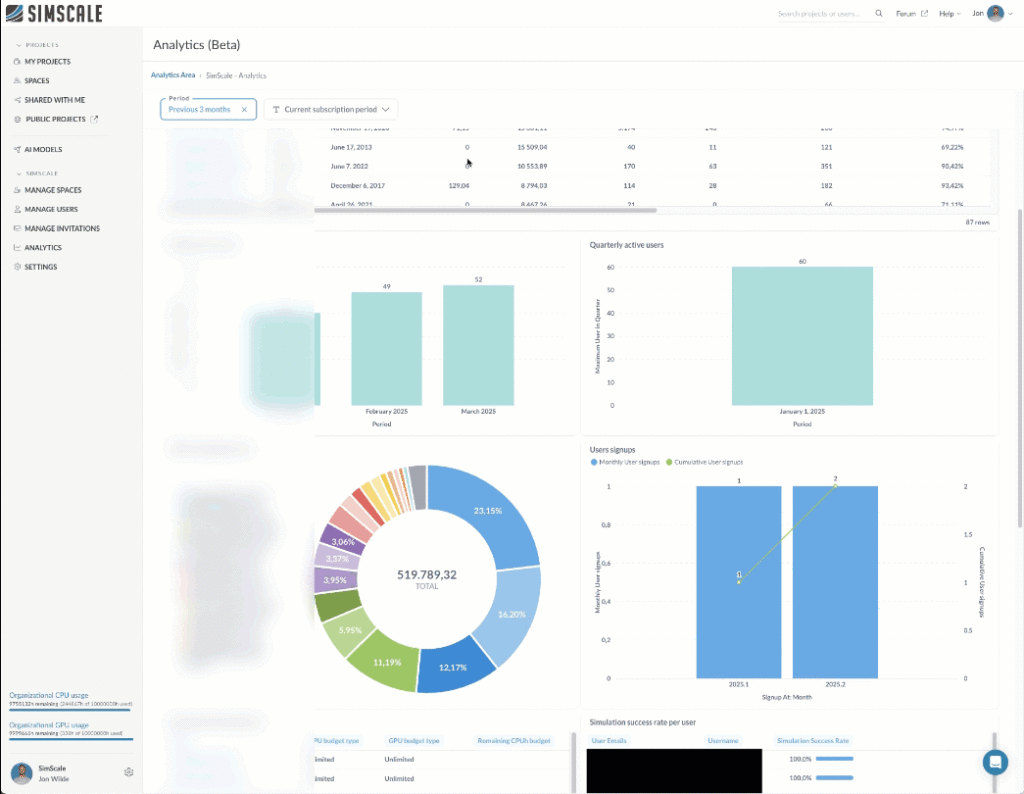Screen dimensions: 1024x794
Task: Click the AI Models sidebar icon
Action: 16,150
